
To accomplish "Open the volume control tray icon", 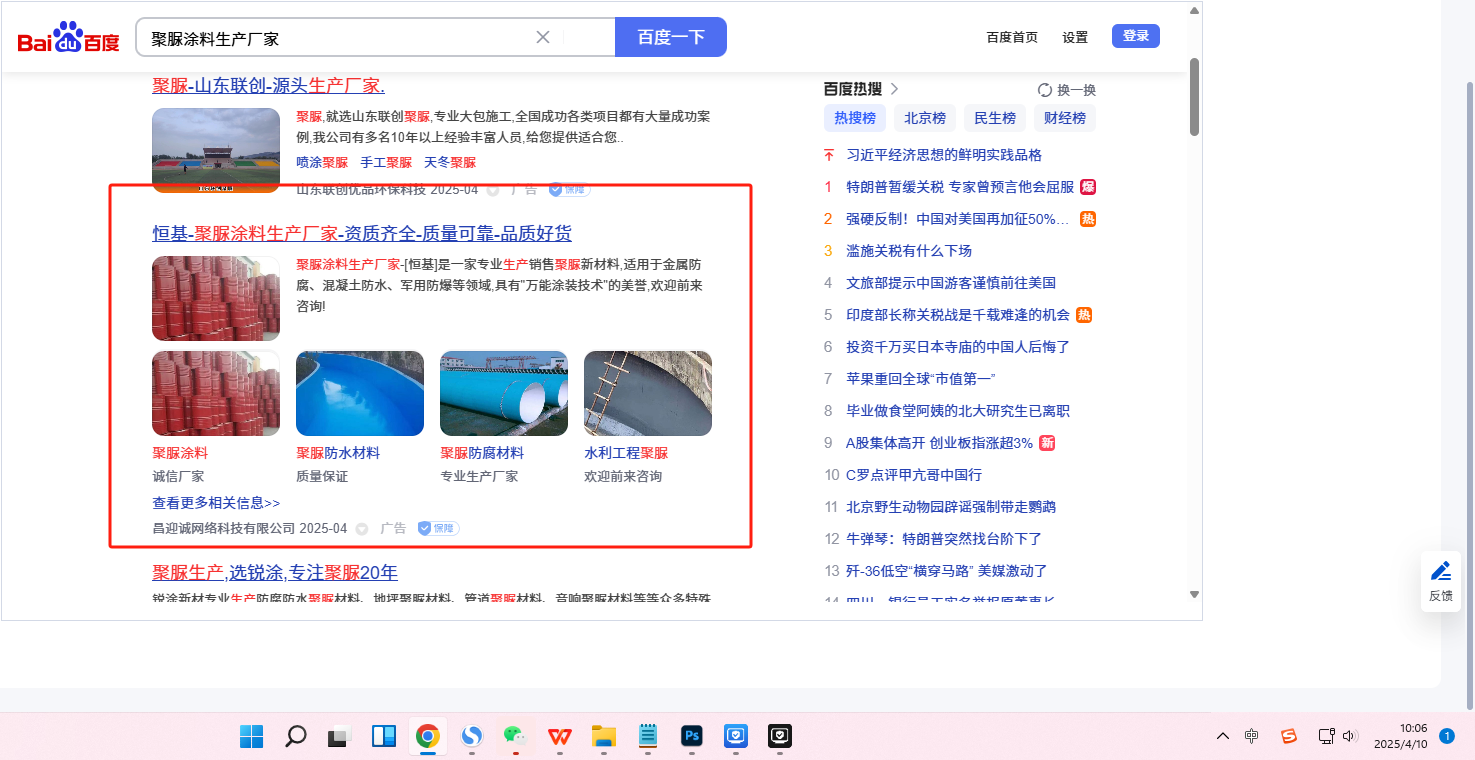I will point(1350,737).
